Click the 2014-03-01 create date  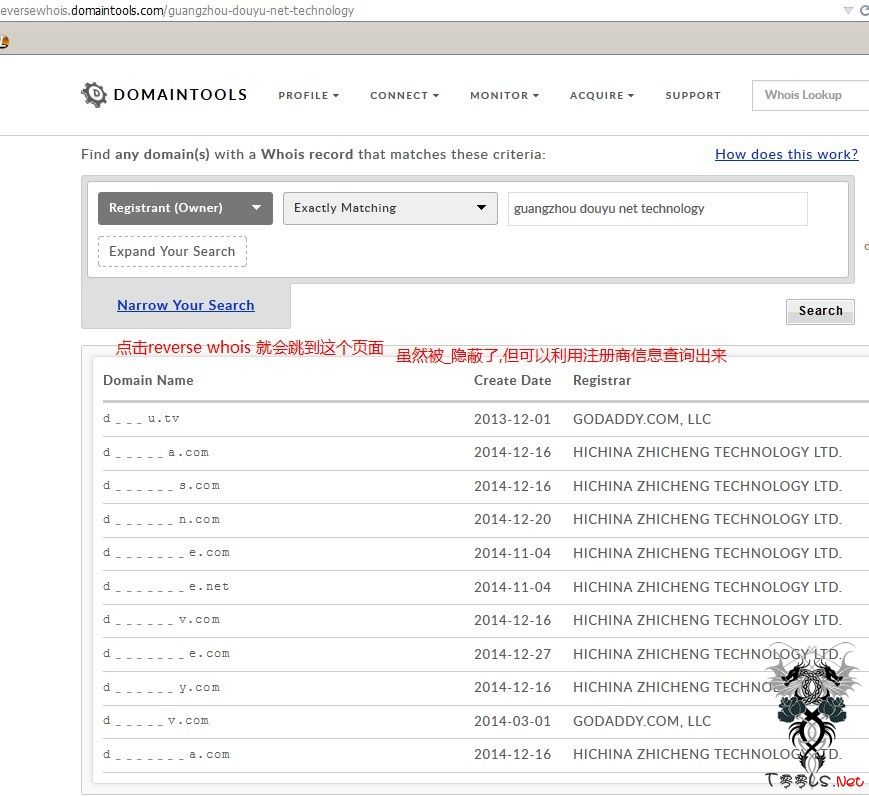coord(513,721)
